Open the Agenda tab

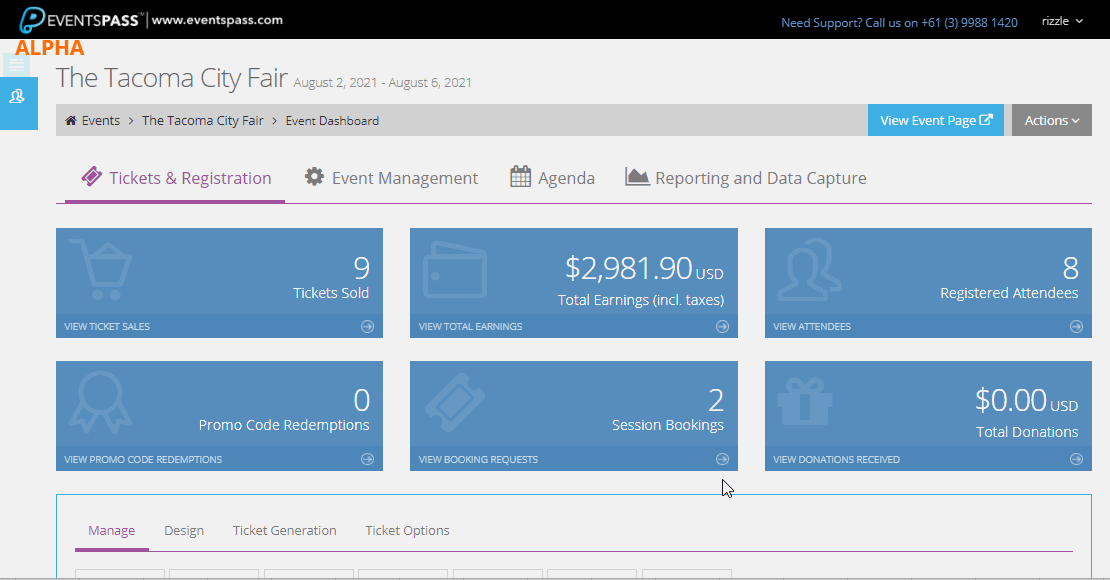coord(552,178)
